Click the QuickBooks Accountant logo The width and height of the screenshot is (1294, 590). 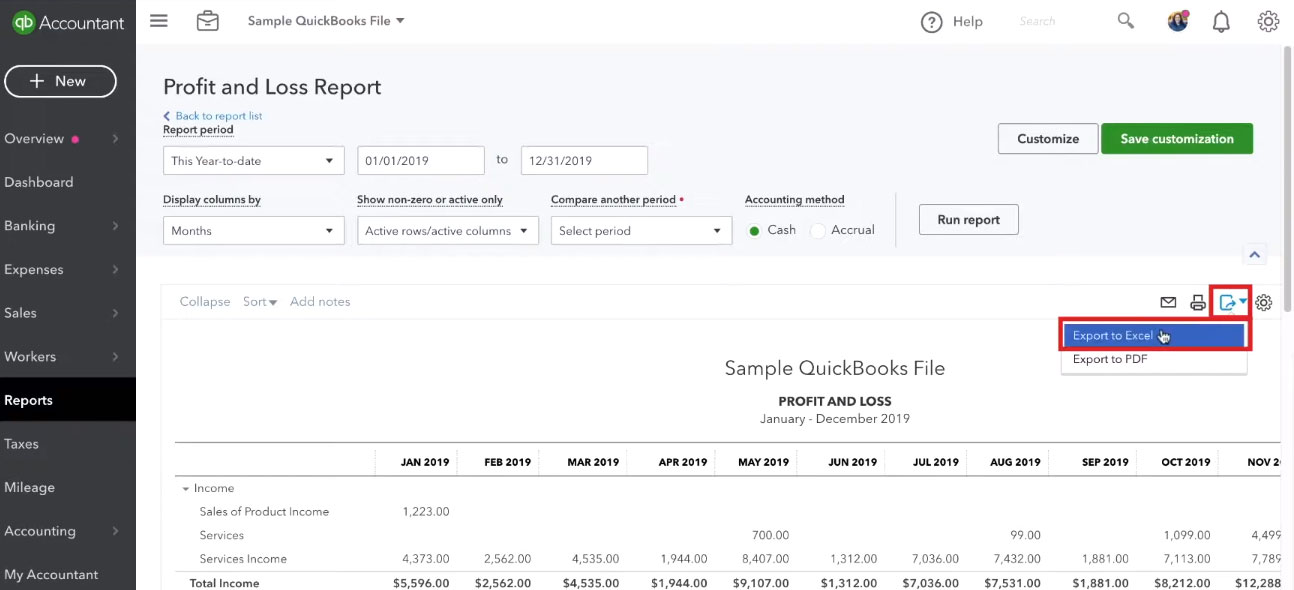pos(68,22)
